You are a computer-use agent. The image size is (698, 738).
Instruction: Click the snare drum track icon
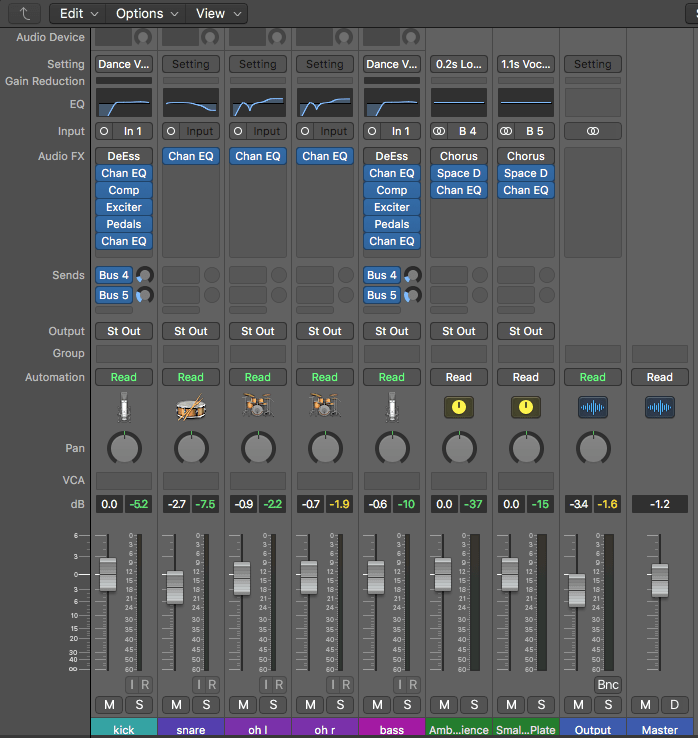(191, 406)
